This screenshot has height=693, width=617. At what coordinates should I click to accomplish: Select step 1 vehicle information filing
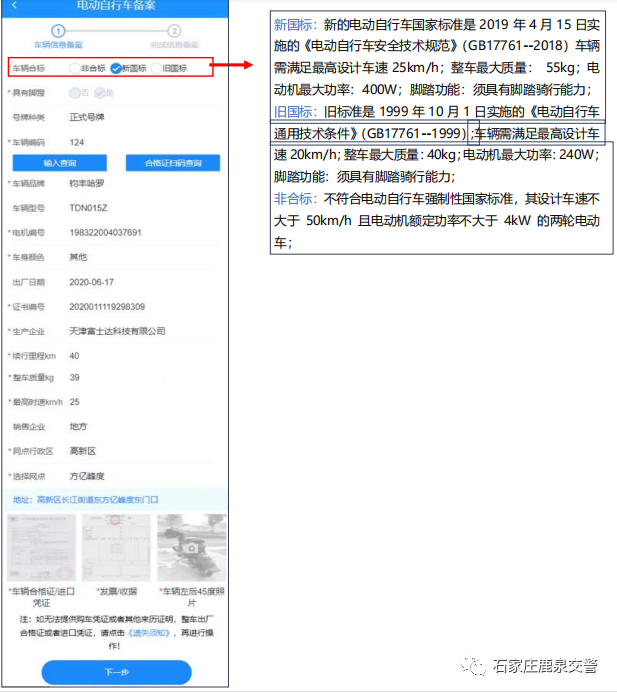coord(58,37)
